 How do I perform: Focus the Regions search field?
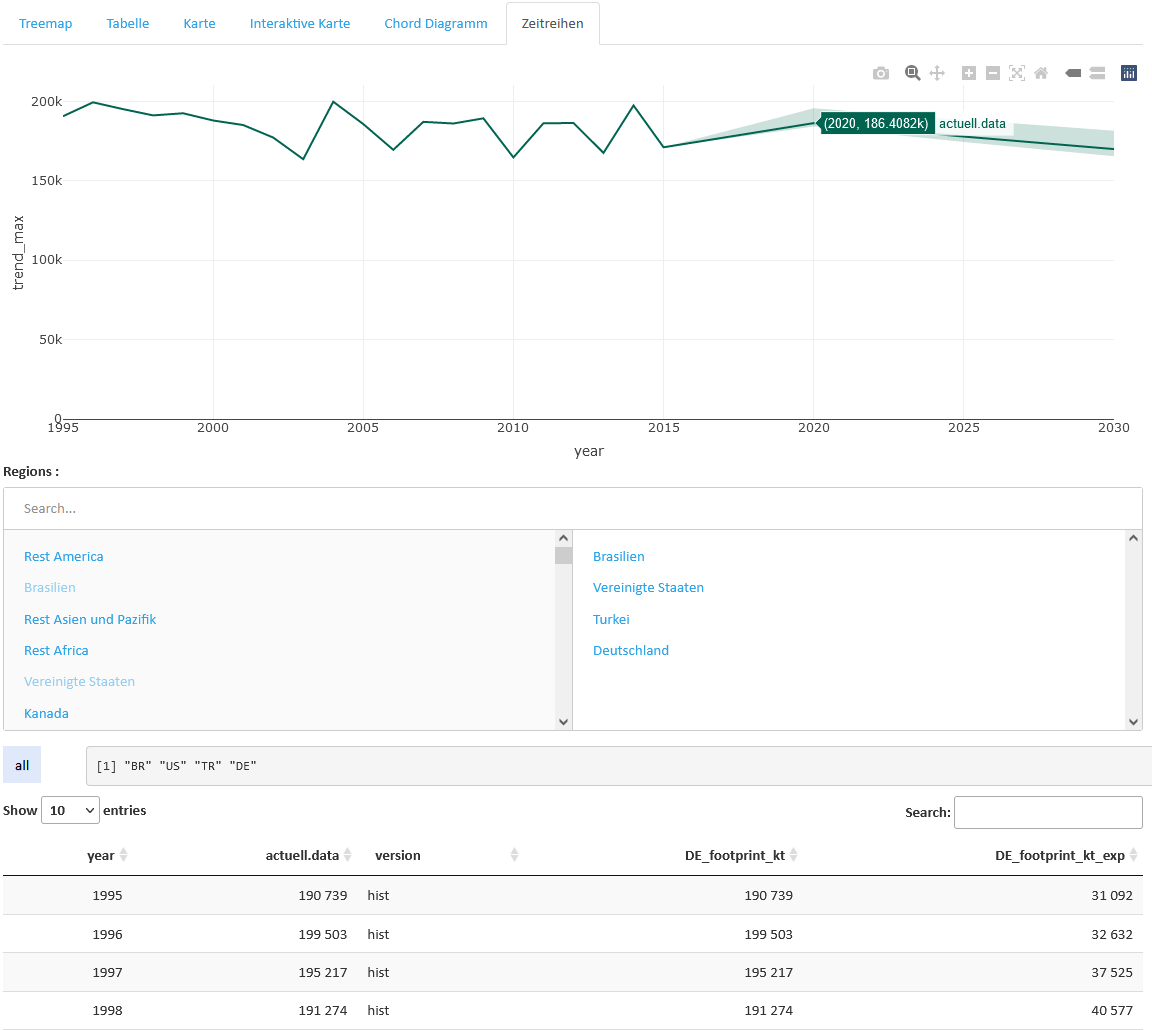coord(572,508)
